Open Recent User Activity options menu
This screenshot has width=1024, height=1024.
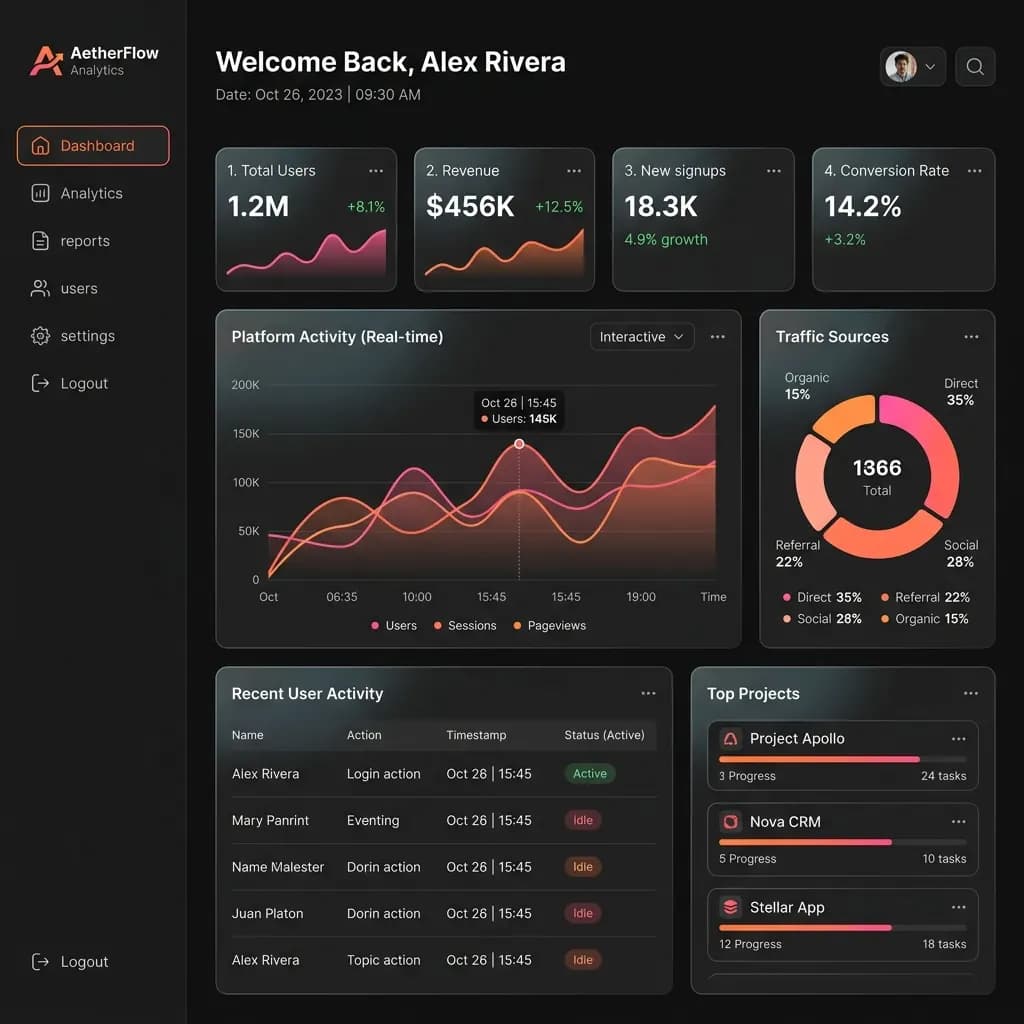click(648, 694)
